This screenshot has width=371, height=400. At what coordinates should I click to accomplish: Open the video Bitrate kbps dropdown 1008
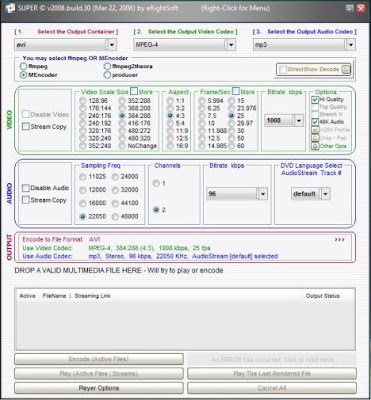click(x=284, y=121)
